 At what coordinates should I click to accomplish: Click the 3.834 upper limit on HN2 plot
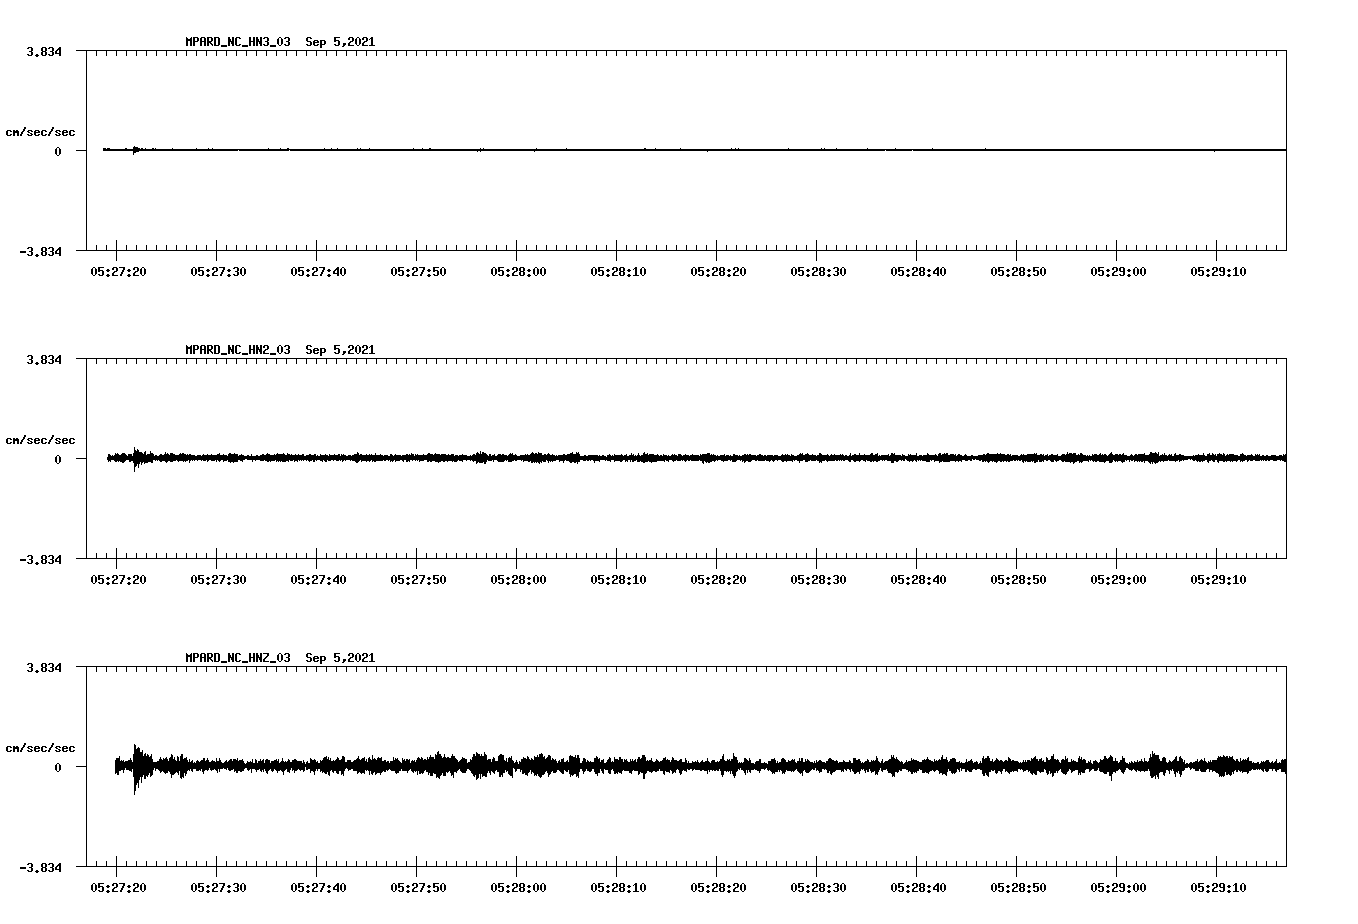tap(44, 359)
